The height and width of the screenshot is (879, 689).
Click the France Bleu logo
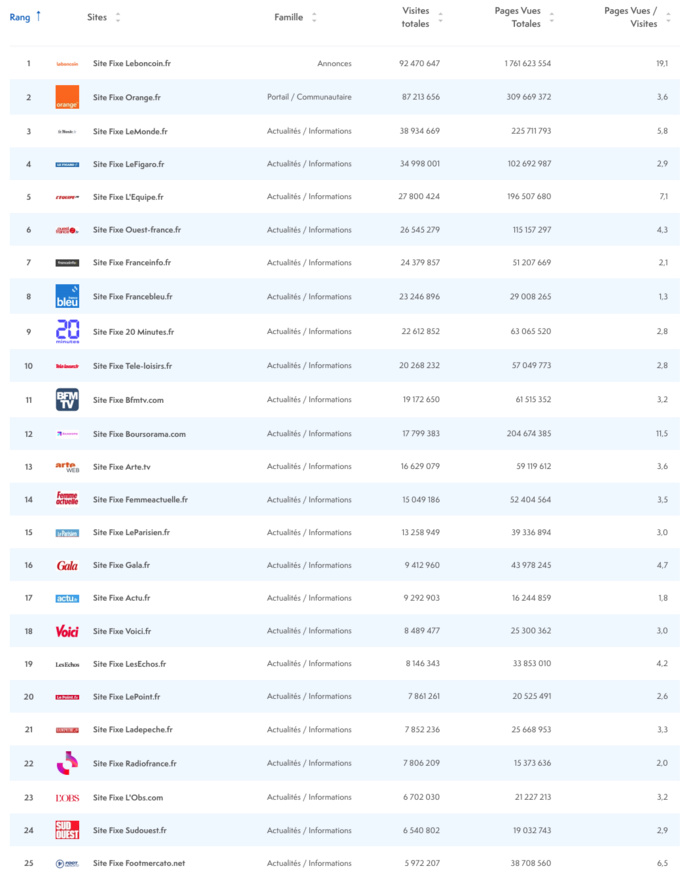click(x=67, y=296)
